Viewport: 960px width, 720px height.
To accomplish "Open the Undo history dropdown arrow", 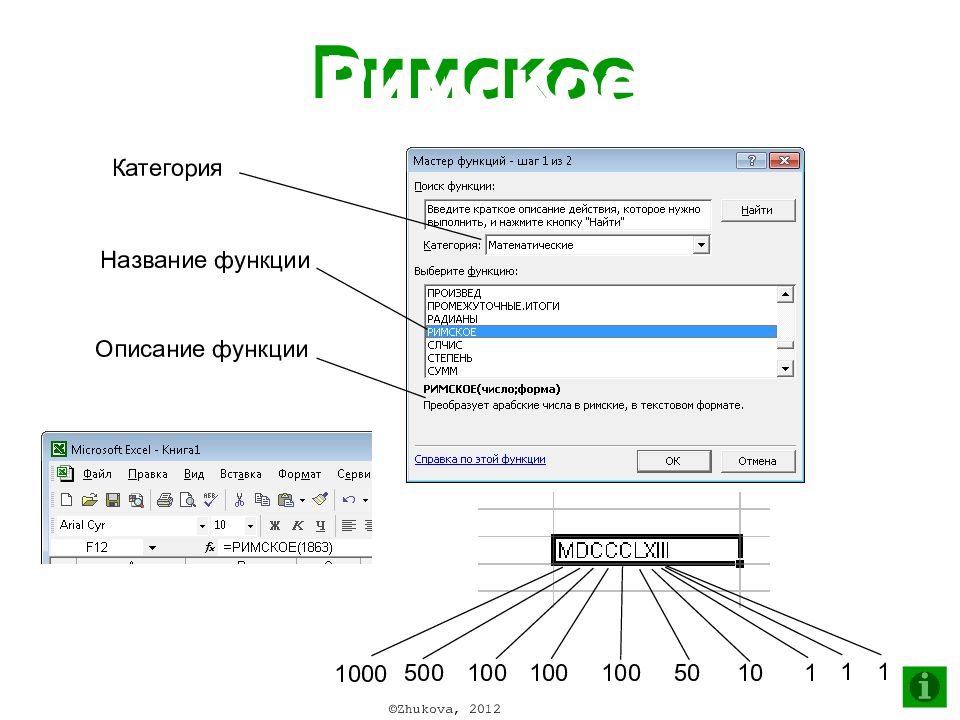I will [366, 500].
